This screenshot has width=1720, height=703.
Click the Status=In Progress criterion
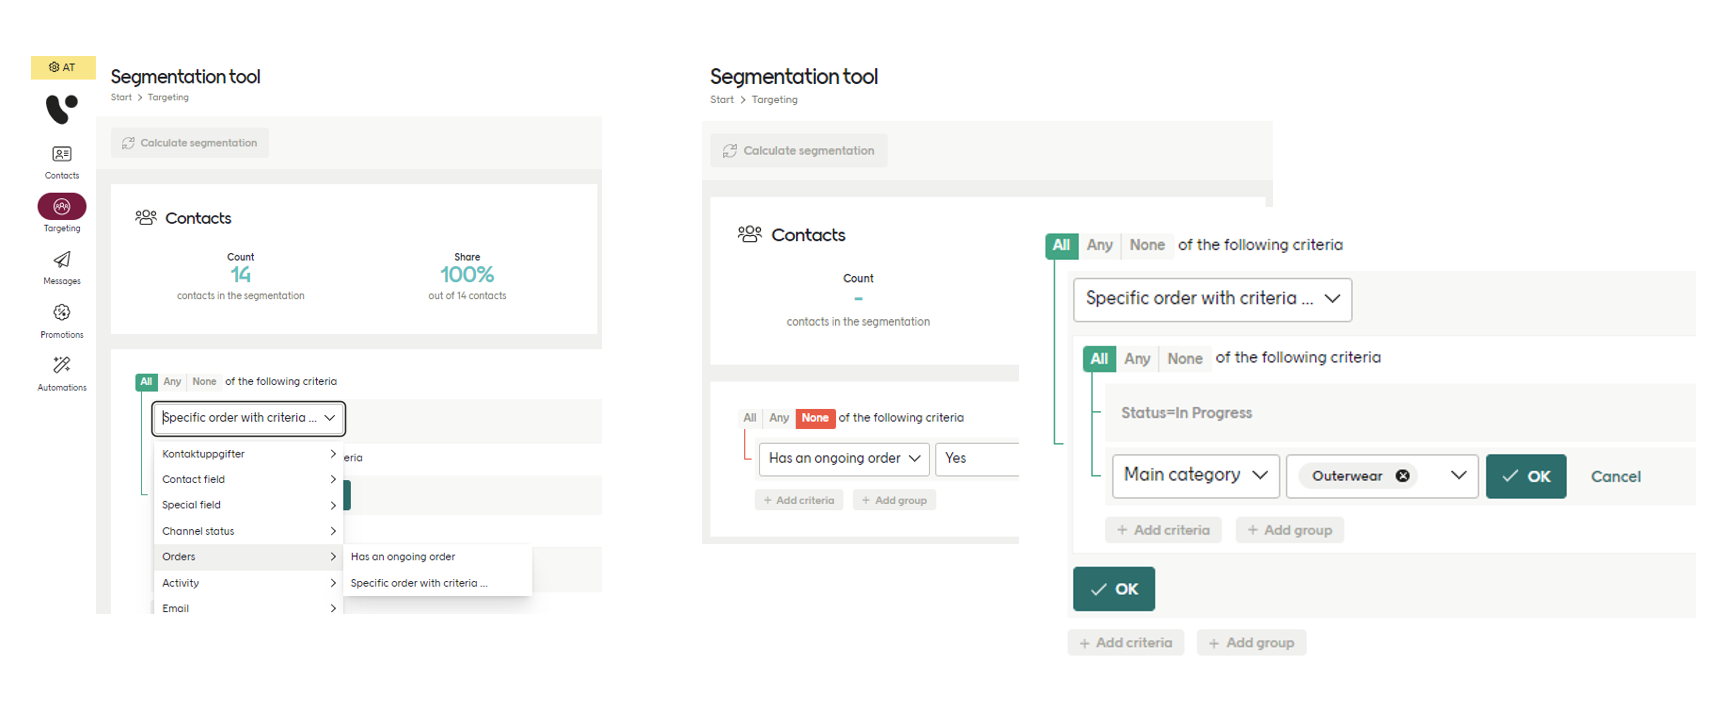point(1187,413)
